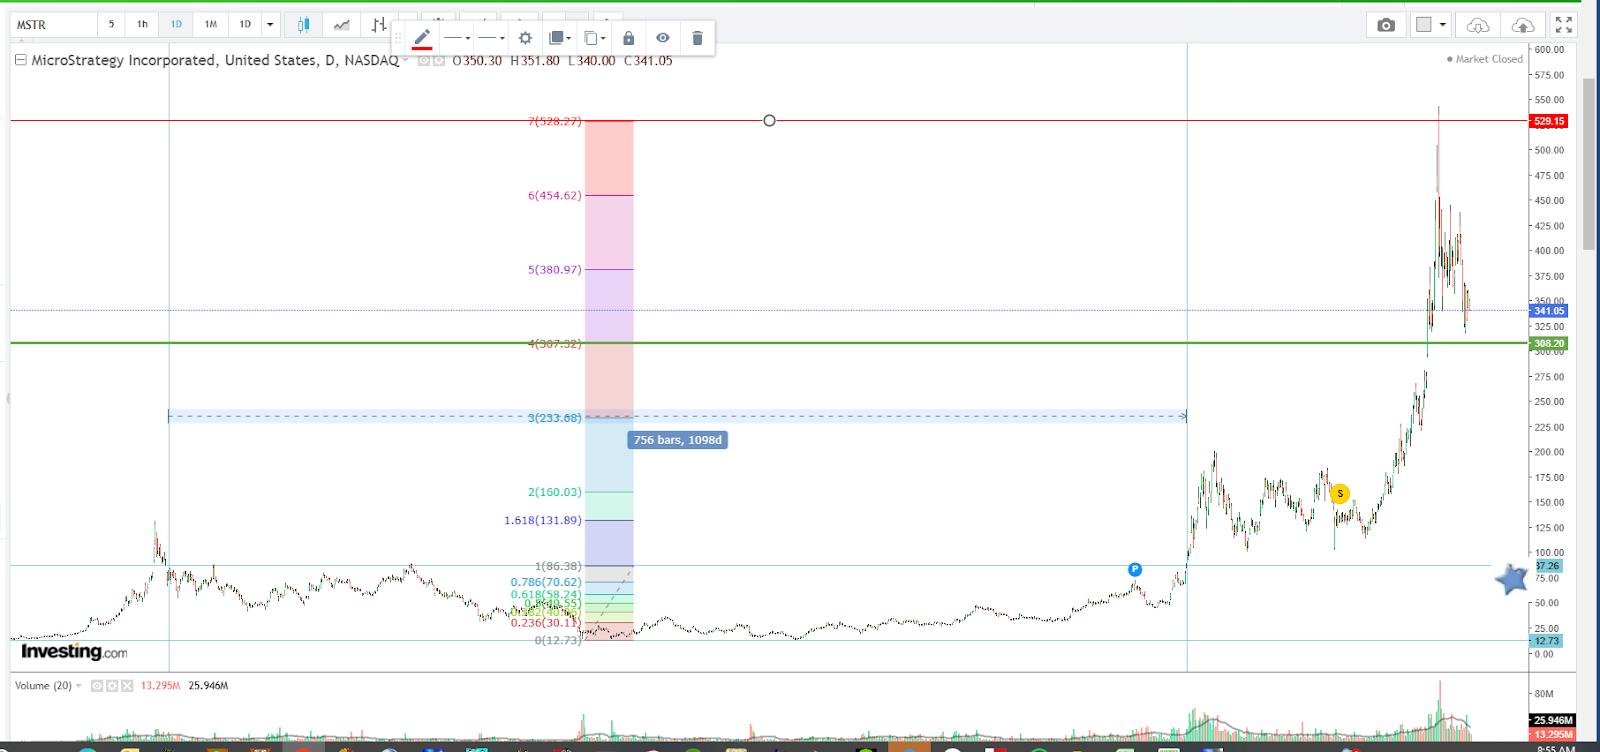Take a chart snapshot with the camera icon
The image size is (1600, 752).
click(1386, 25)
